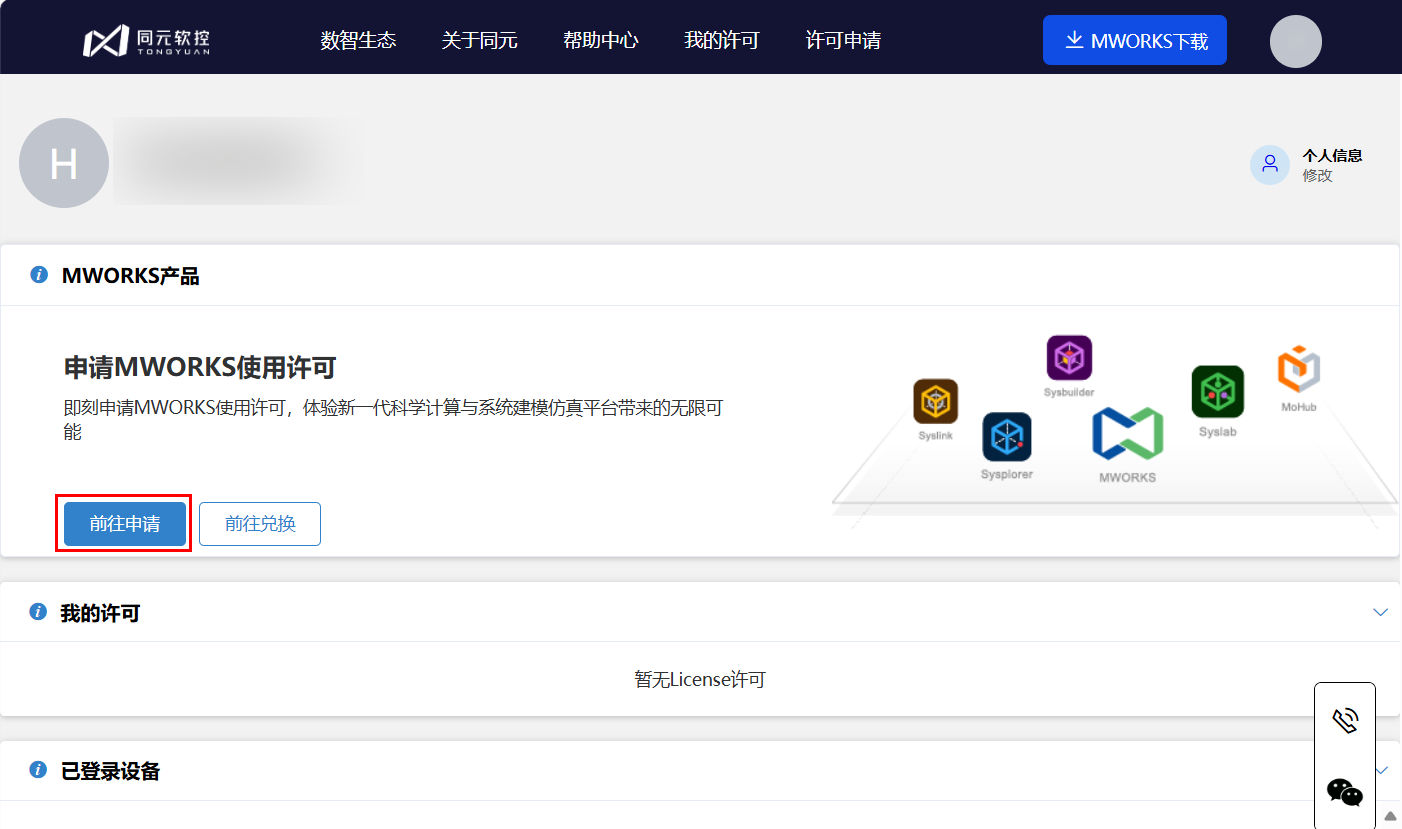Click the MWORKS center logo icon
The height and width of the screenshot is (829, 1402).
[1127, 434]
